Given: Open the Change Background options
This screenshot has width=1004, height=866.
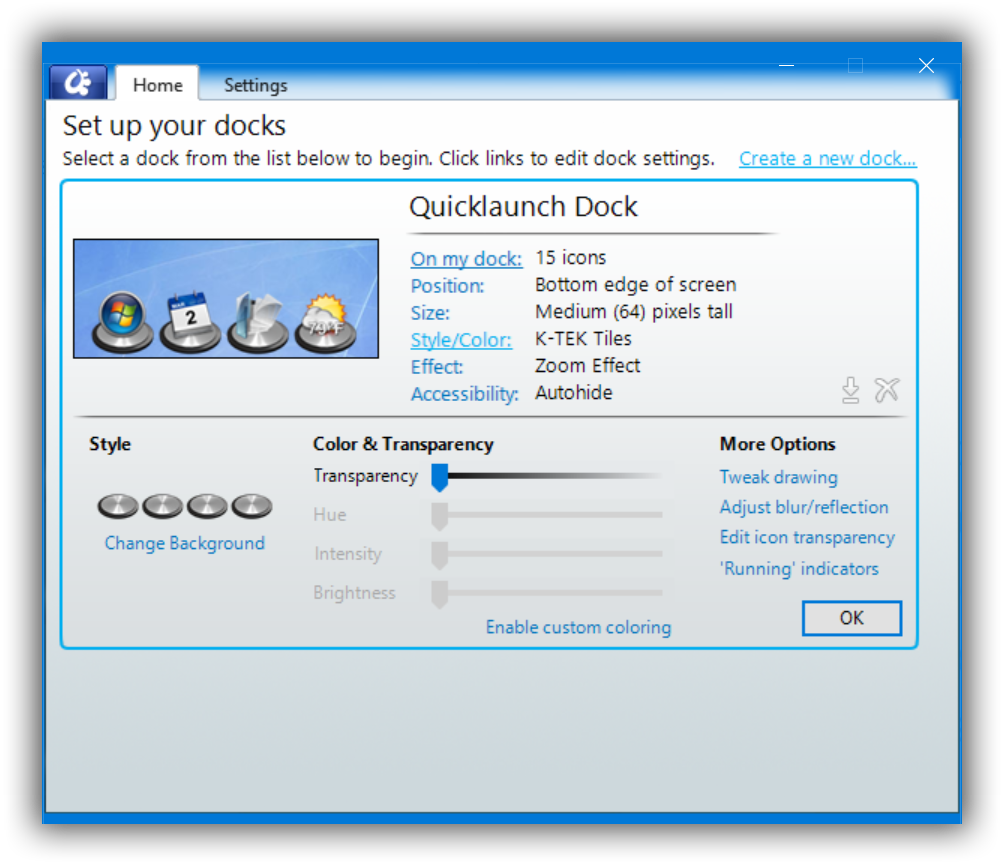Looking at the screenshot, I should click(x=185, y=543).
